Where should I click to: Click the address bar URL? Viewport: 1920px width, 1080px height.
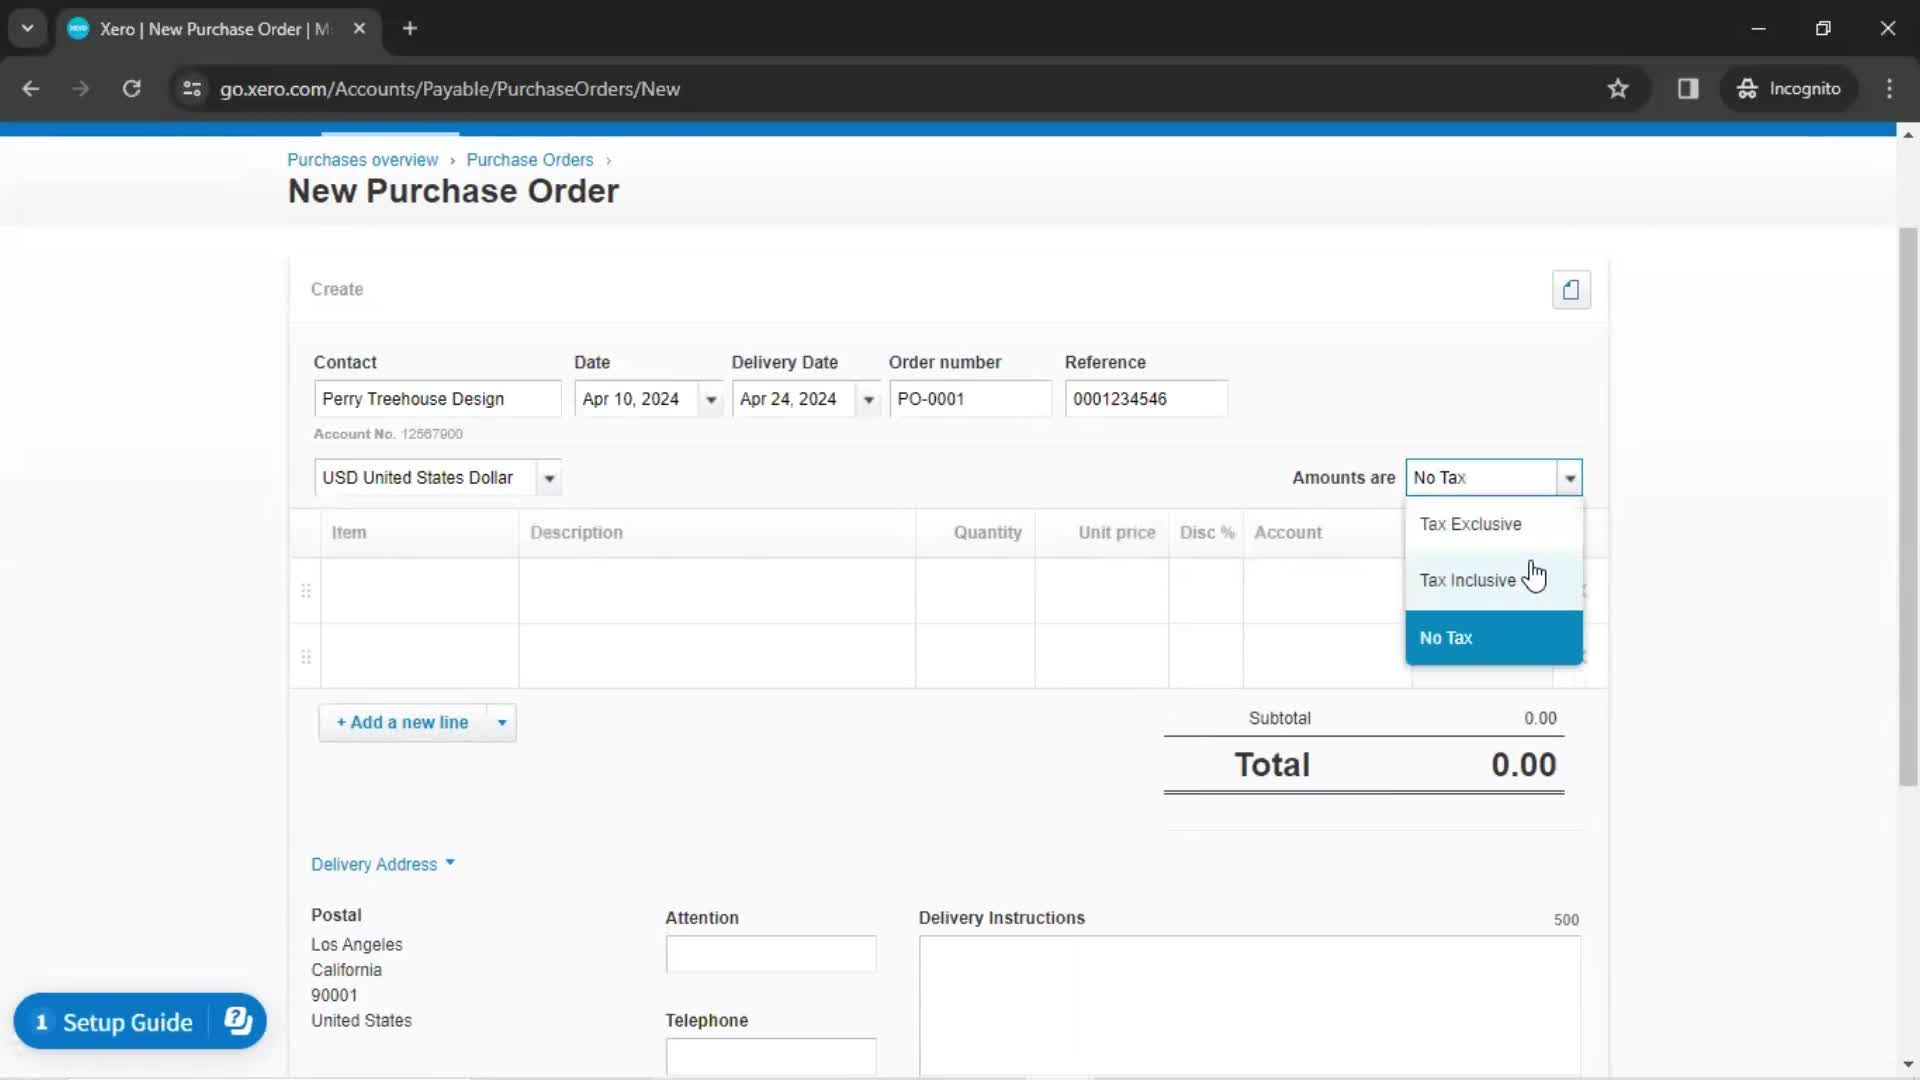(x=450, y=89)
